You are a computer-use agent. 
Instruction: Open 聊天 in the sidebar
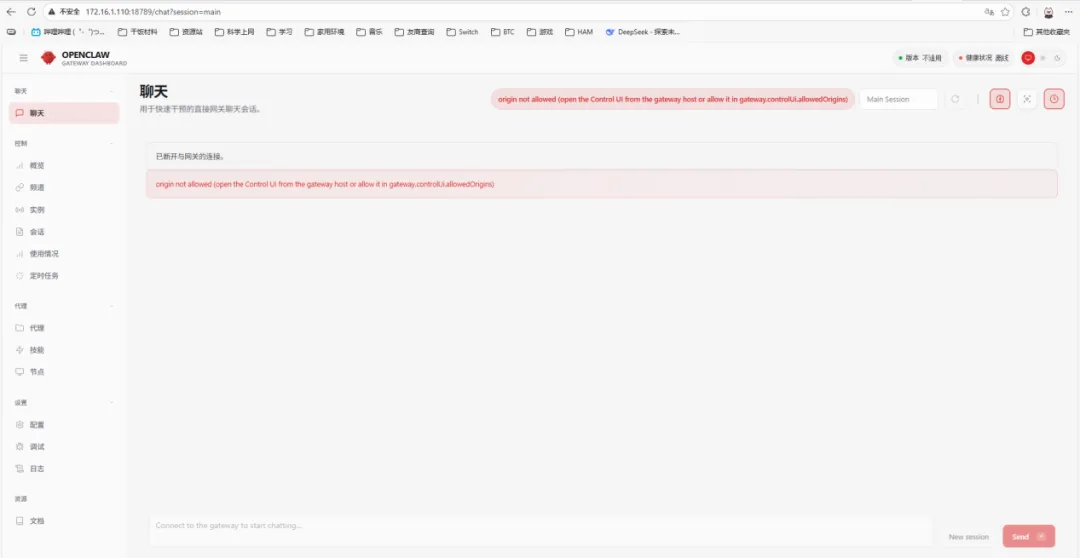(x=64, y=114)
